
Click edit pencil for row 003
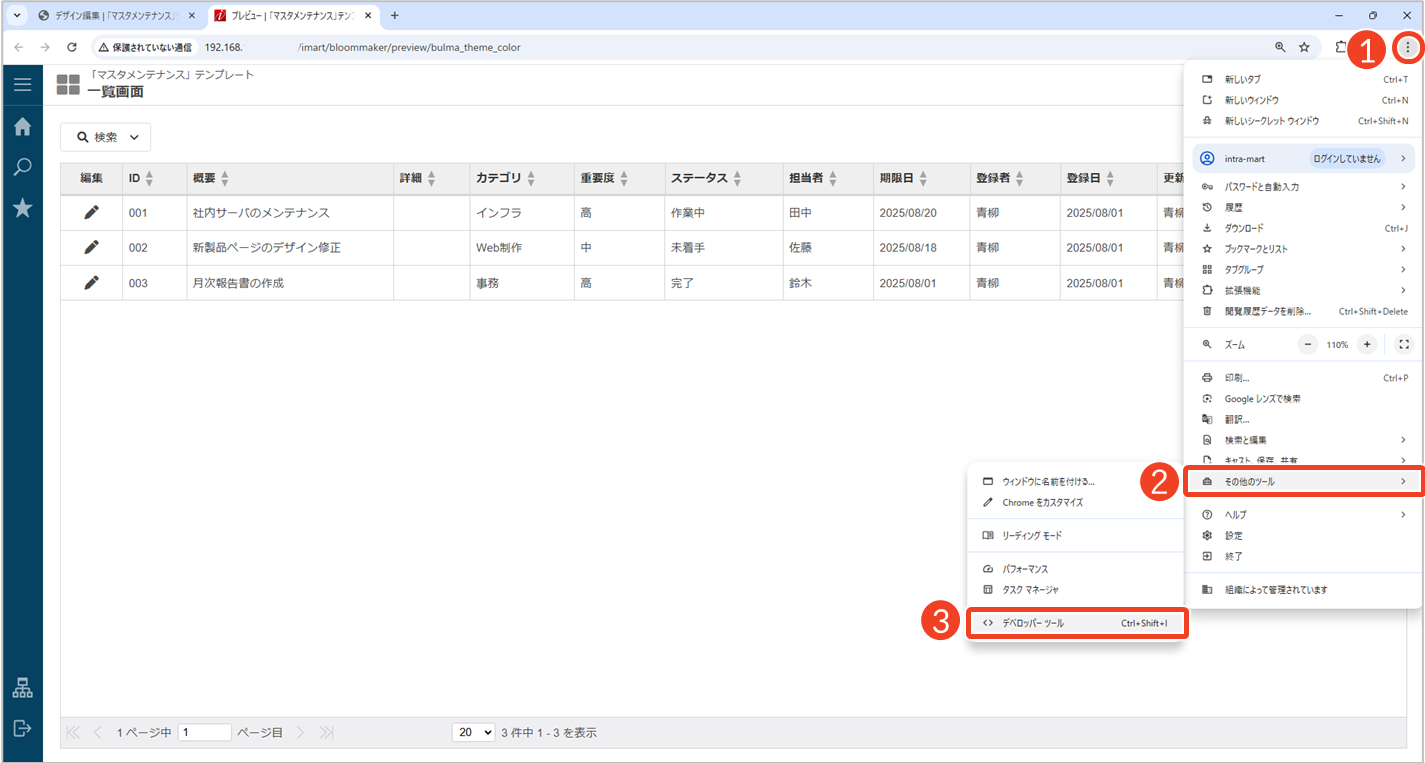click(x=91, y=282)
